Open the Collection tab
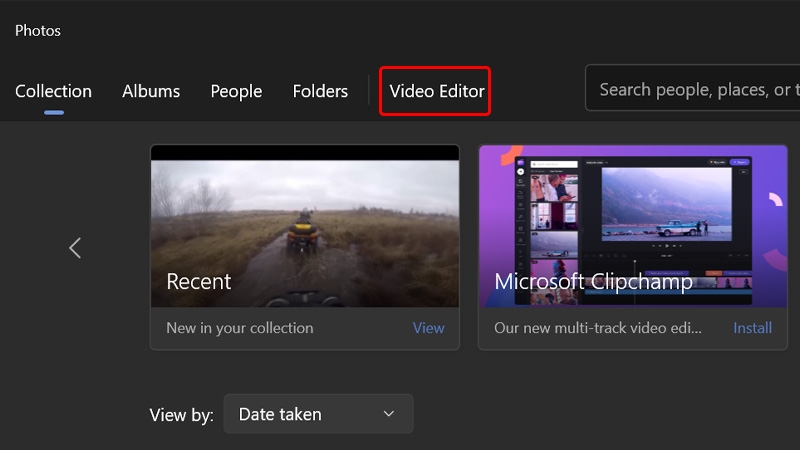This screenshot has height=450, width=800. (54, 91)
